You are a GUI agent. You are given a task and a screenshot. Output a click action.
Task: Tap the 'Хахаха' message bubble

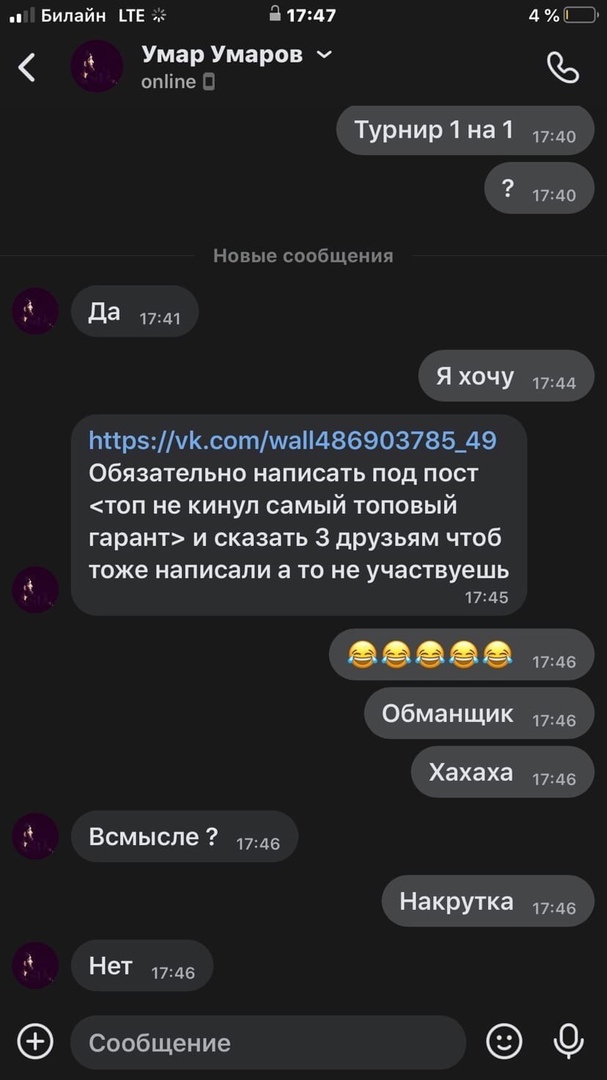[x=503, y=772]
